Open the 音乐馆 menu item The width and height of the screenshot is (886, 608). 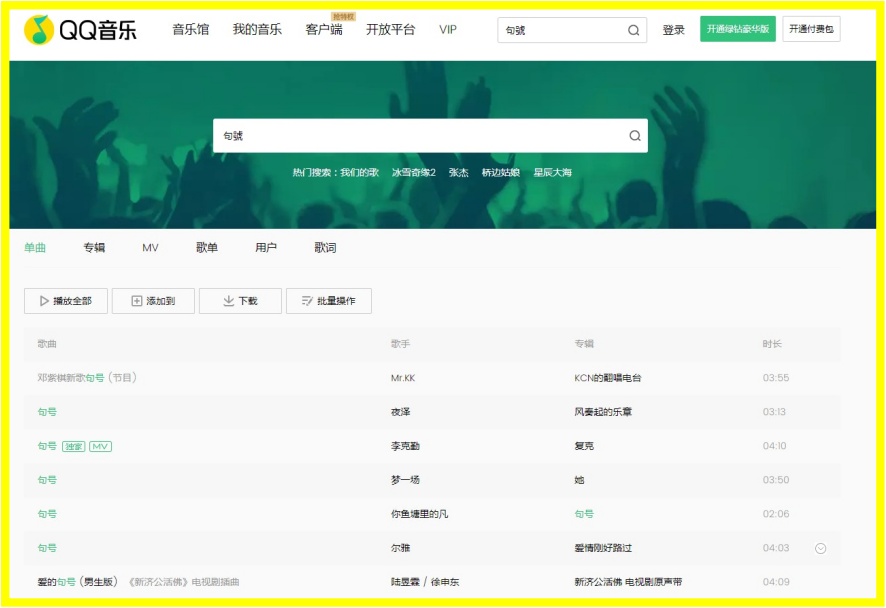[191, 30]
